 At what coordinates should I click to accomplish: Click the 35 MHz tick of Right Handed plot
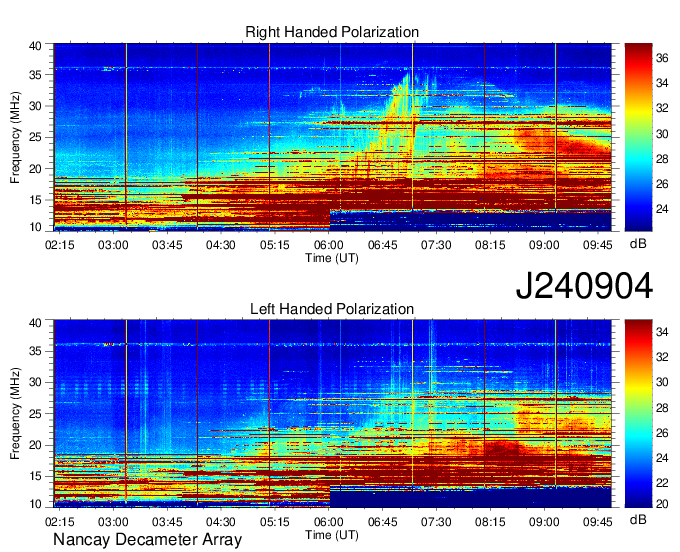[35, 75]
